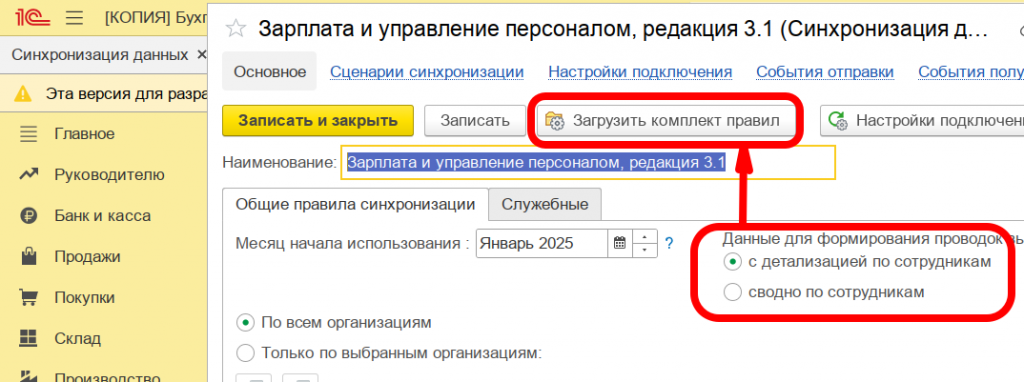Screen dimensions: 1024x382
Task: Click the Записать button
Action: click(475, 120)
